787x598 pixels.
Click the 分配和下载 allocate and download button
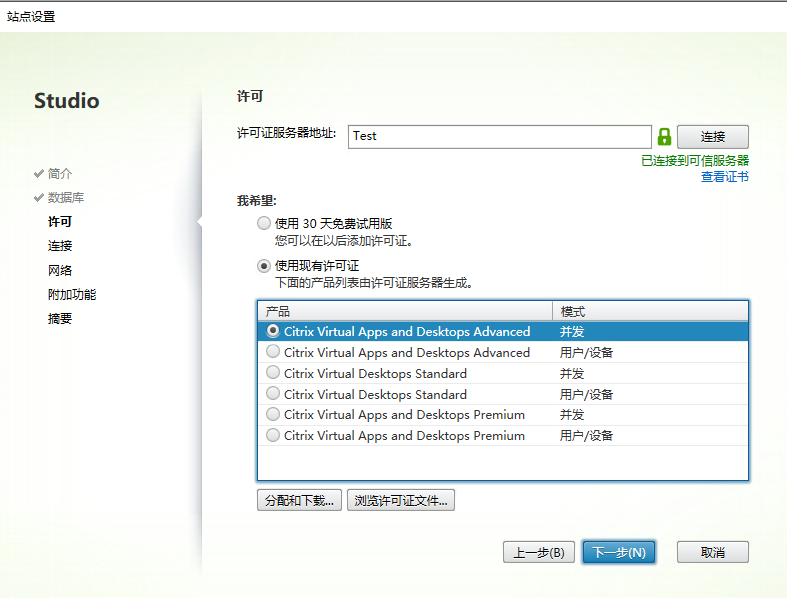pyautogui.click(x=300, y=500)
